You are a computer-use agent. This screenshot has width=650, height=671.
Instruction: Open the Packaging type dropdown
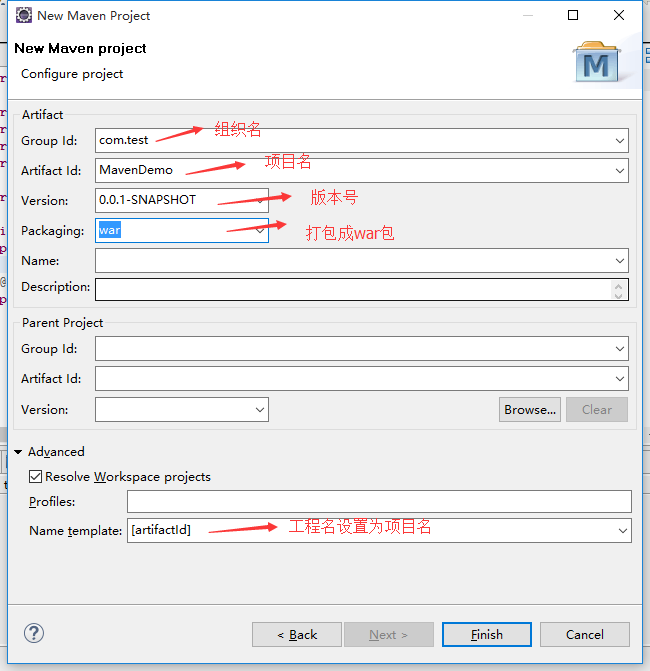coord(260,231)
